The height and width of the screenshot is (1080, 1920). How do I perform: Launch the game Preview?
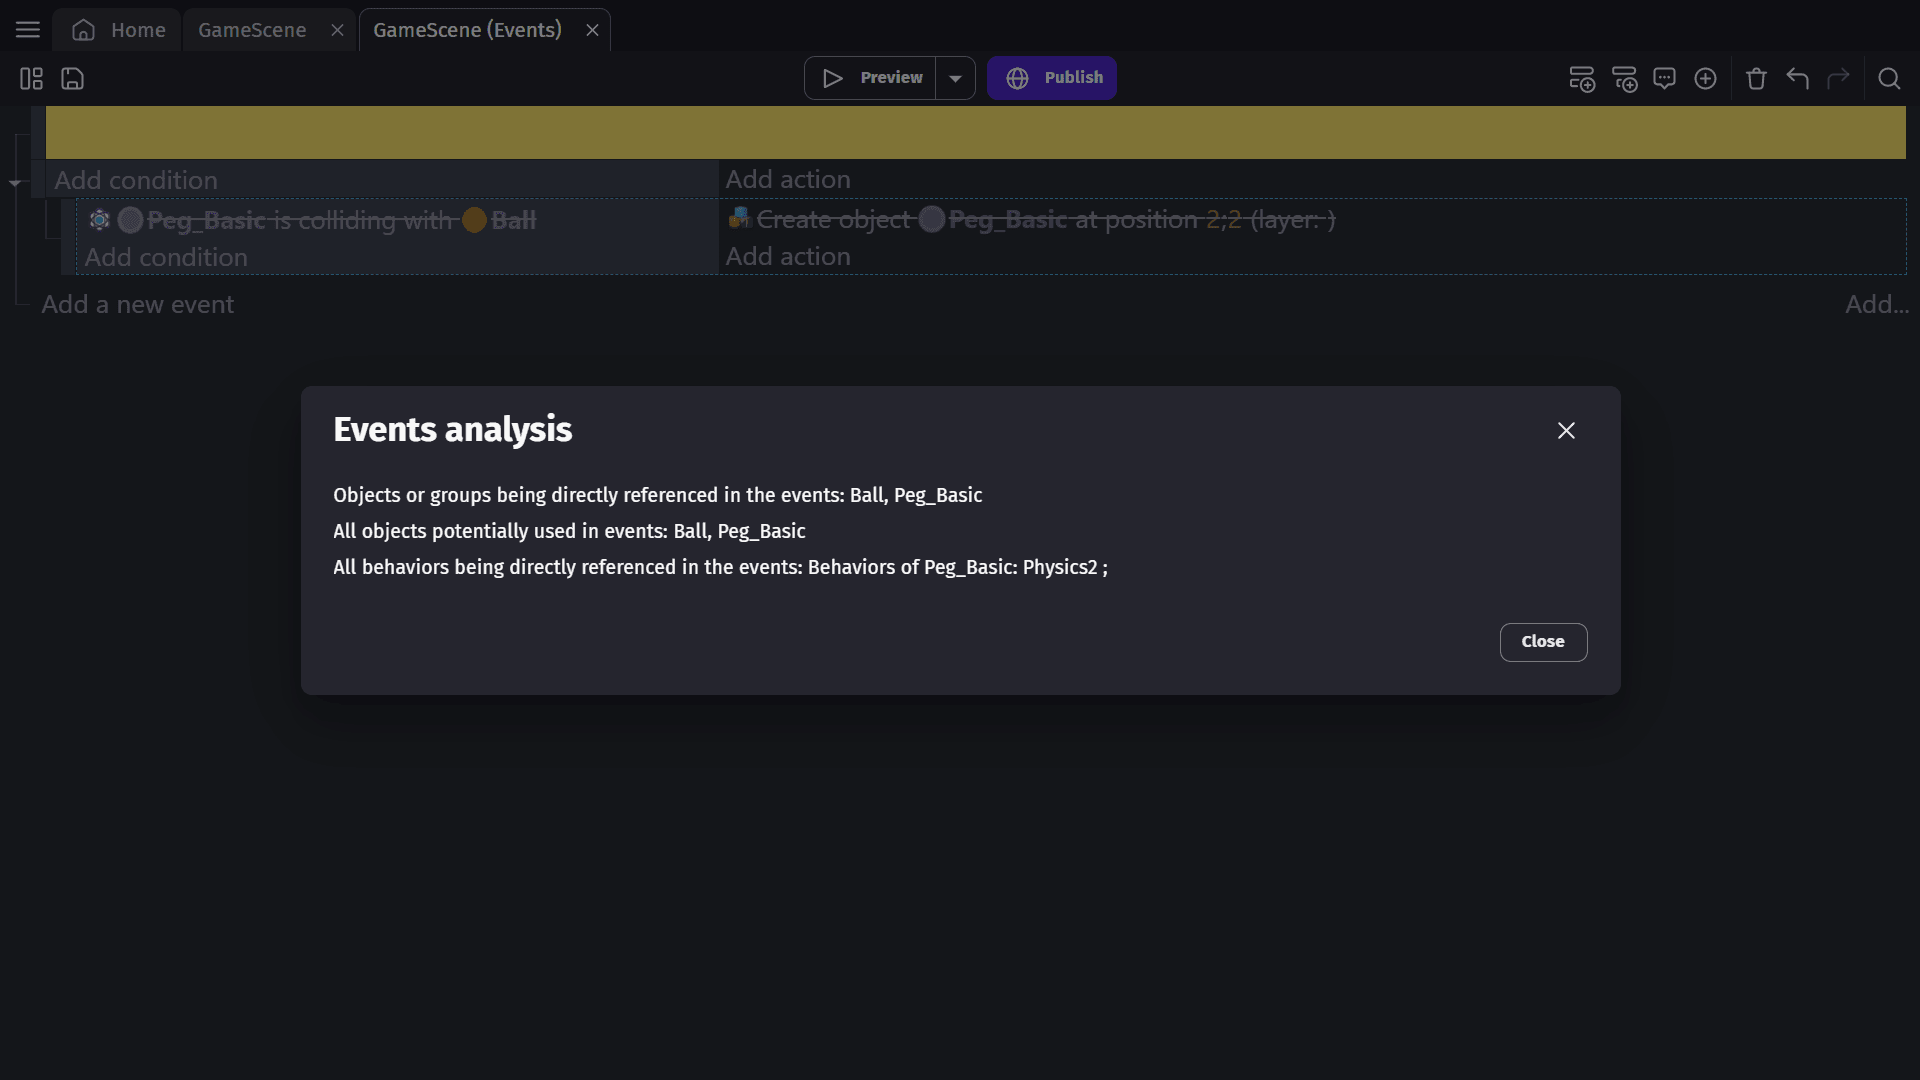[x=870, y=78]
